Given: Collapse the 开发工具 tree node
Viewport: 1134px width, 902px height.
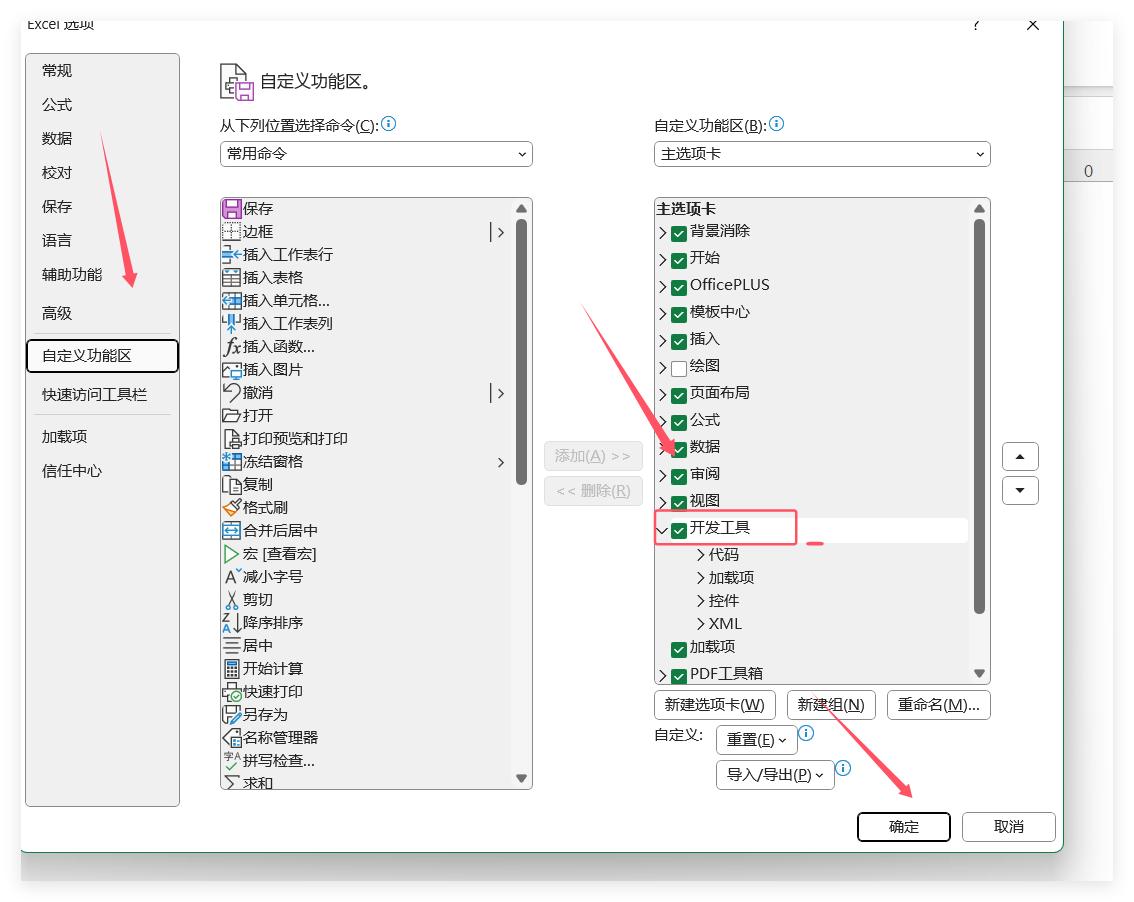Looking at the screenshot, I should [662, 531].
